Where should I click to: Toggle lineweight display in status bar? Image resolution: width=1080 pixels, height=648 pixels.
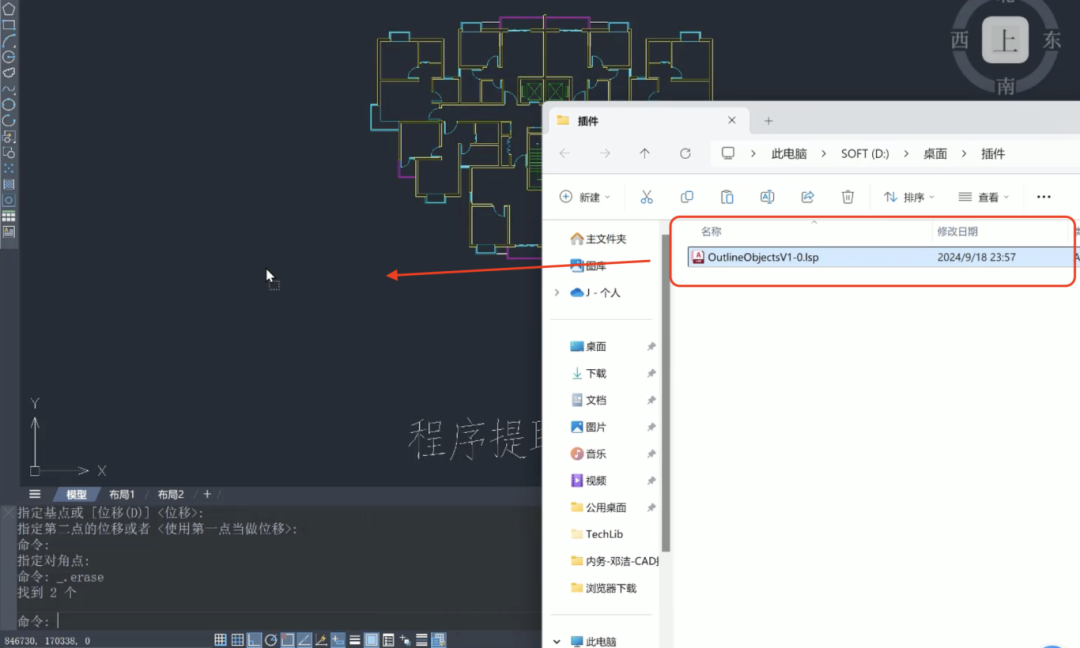(x=355, y=640)
